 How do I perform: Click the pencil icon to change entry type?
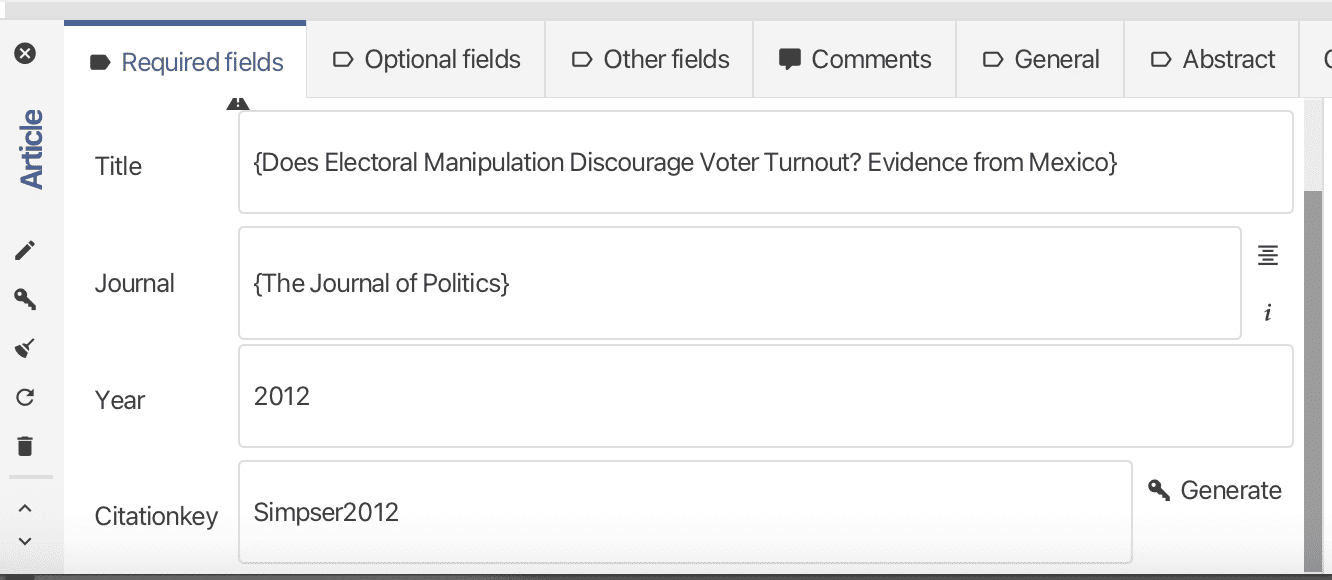point(26,250)
